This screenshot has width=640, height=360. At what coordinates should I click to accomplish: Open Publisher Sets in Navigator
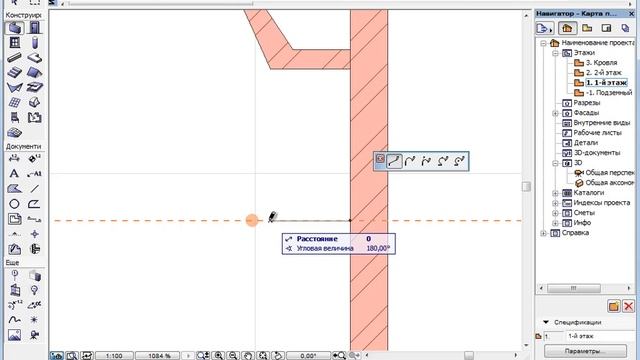point(625,28)
